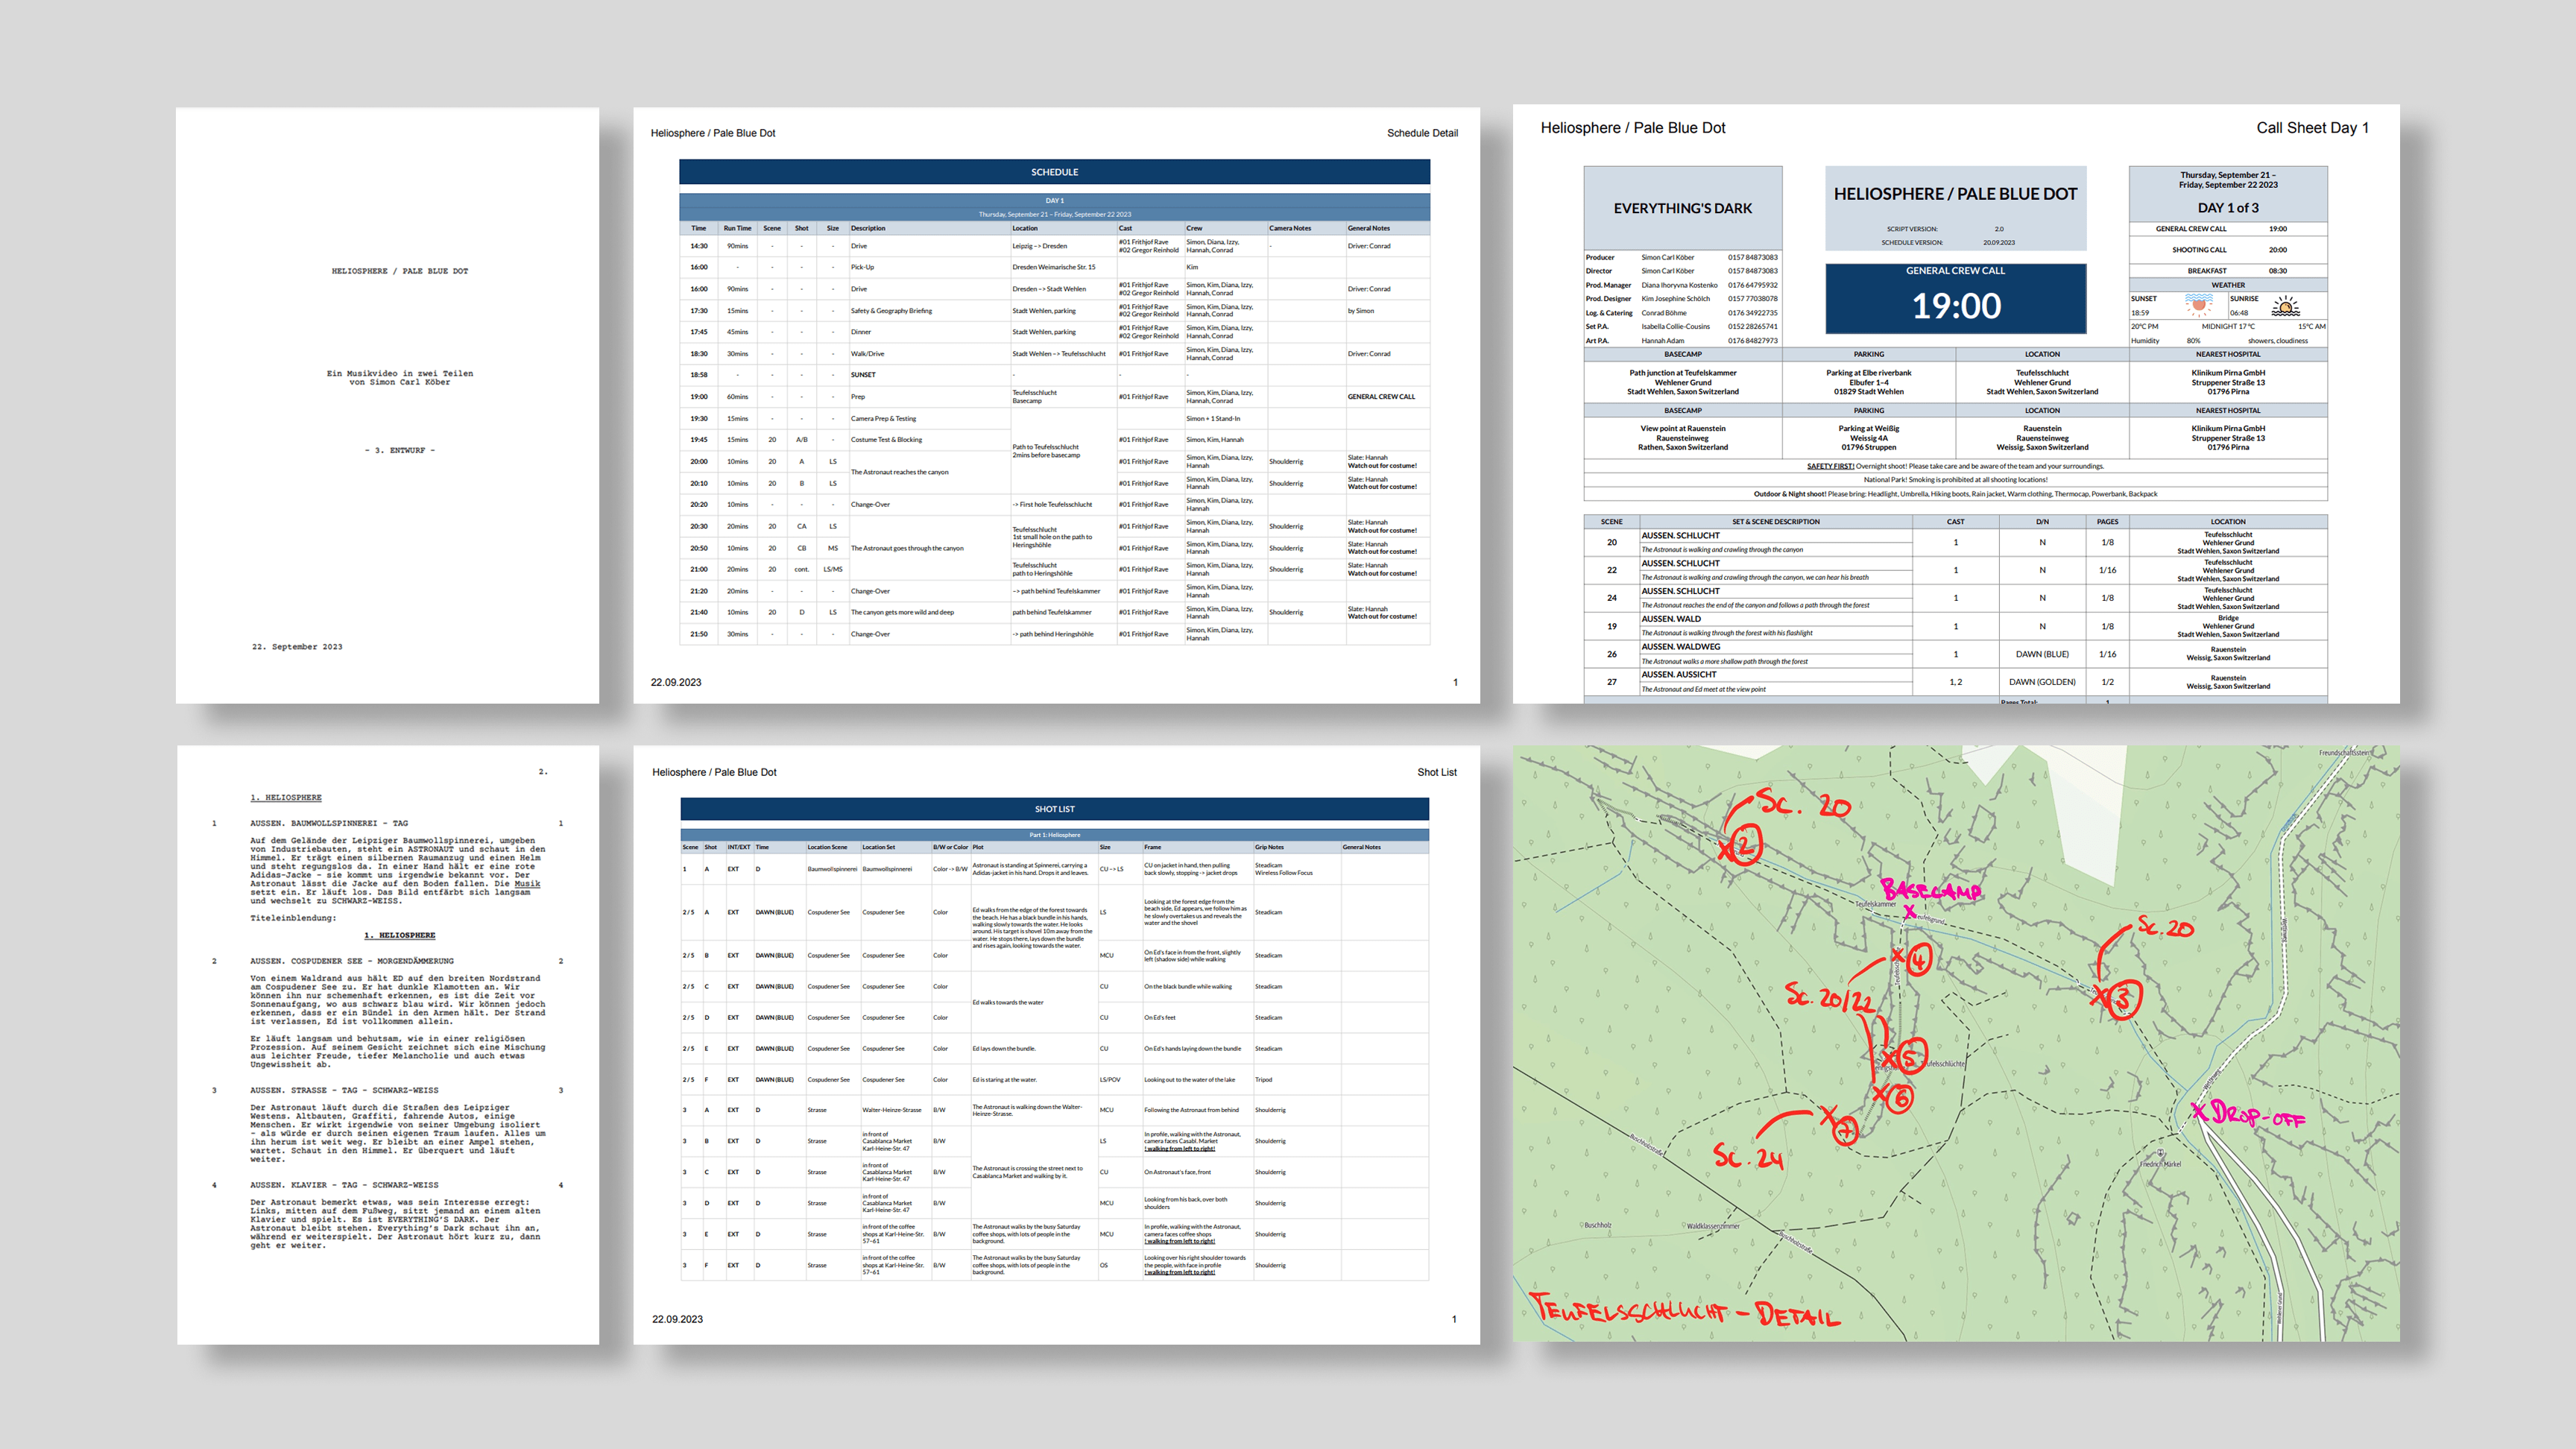
Task: Click the dark blue SCHEDULE header bar
Action: tap(1054, 172)
